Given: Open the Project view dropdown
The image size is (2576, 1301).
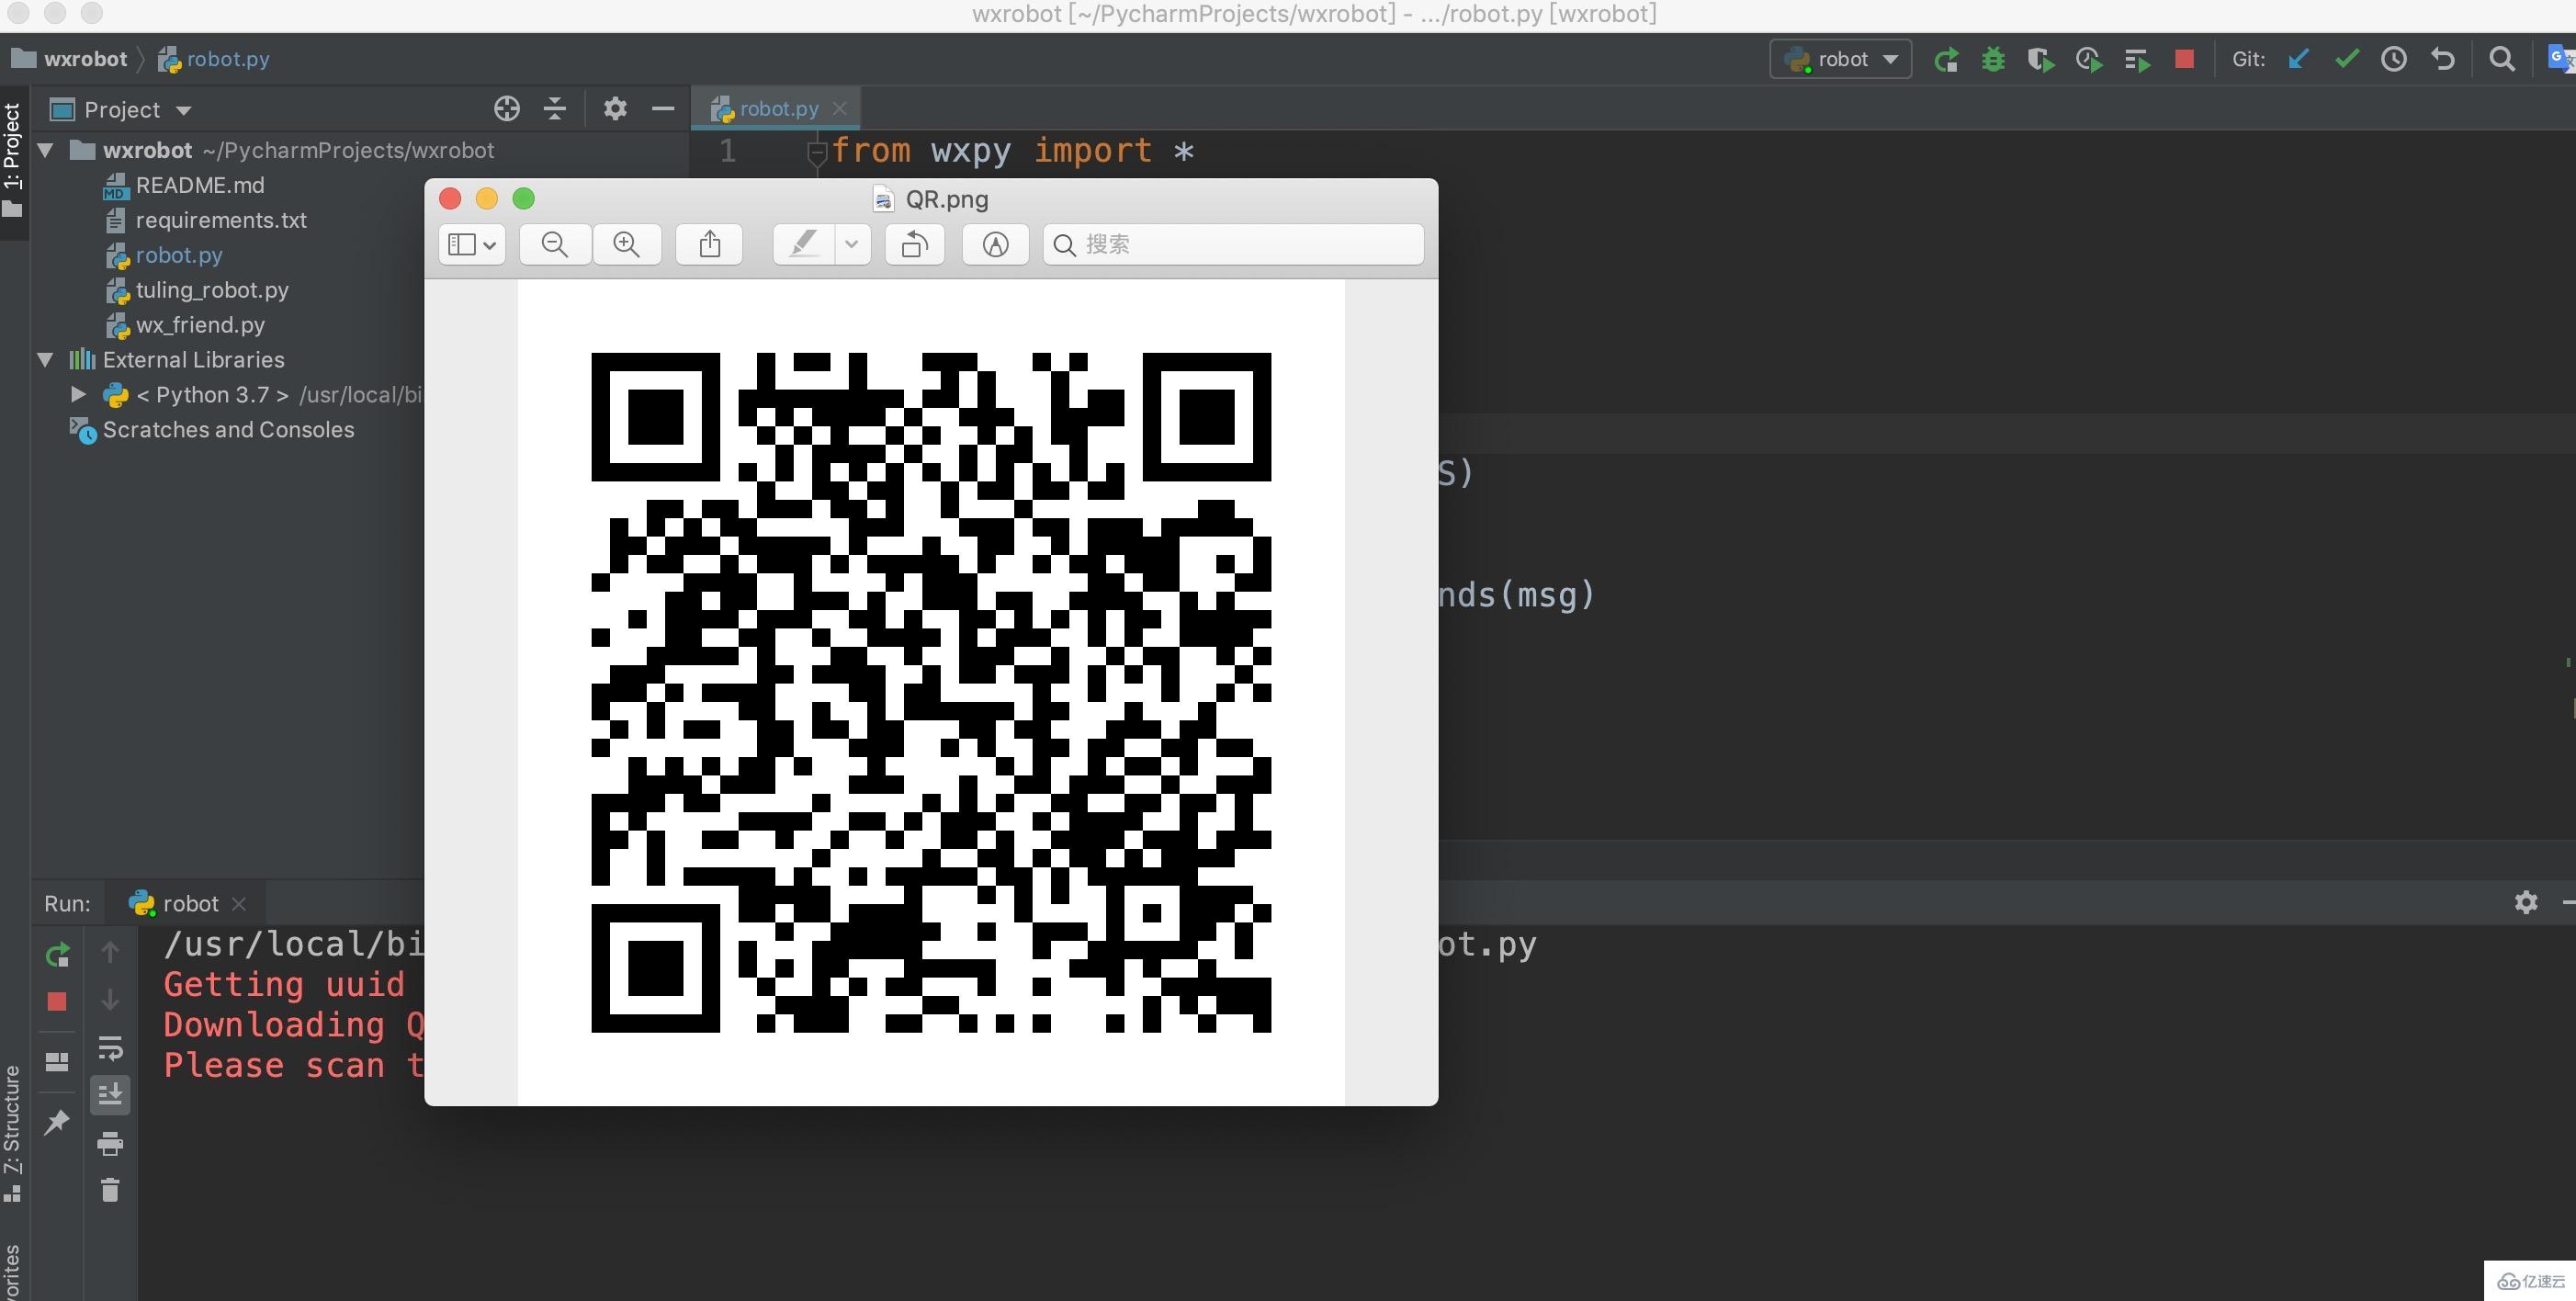Looking at the screenshot, I should (183, 110).
